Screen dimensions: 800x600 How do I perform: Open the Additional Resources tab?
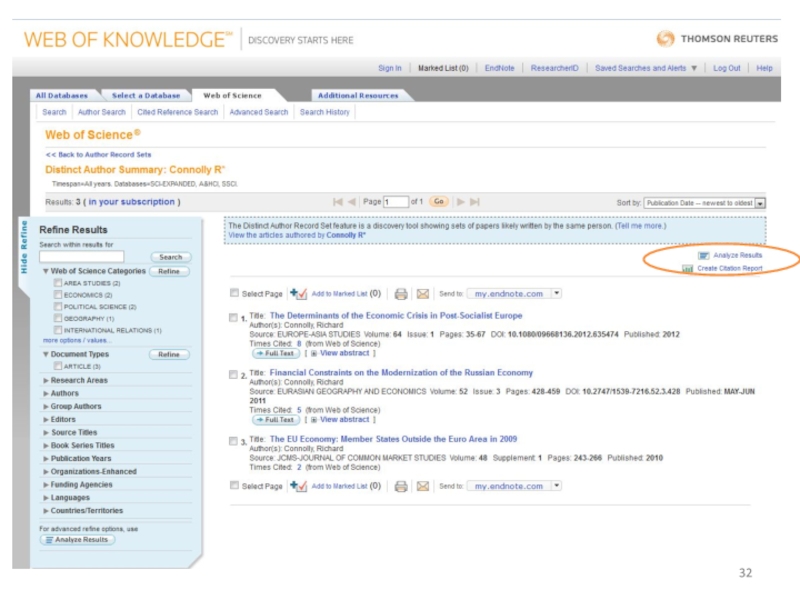click(358, 95)
